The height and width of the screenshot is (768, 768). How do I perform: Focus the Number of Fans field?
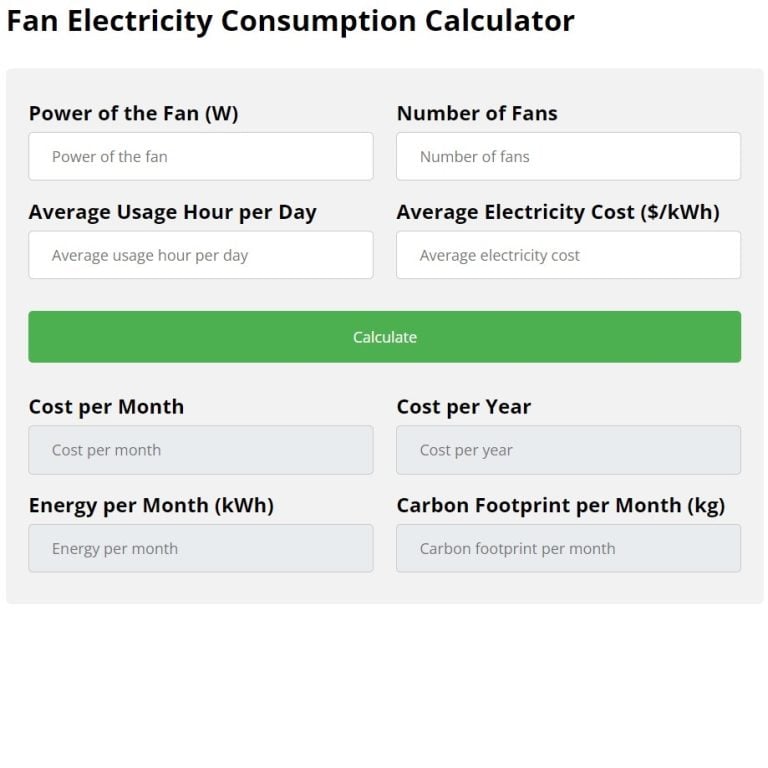568,157
